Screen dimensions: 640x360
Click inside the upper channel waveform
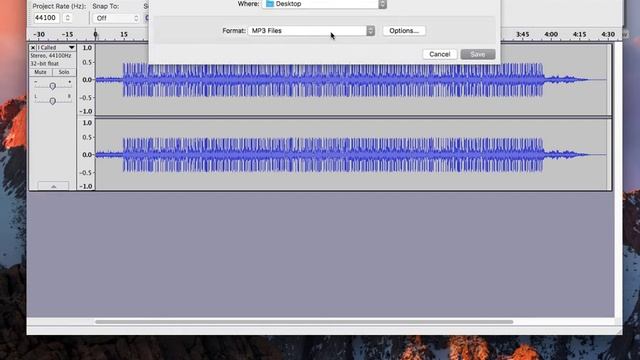353,80
